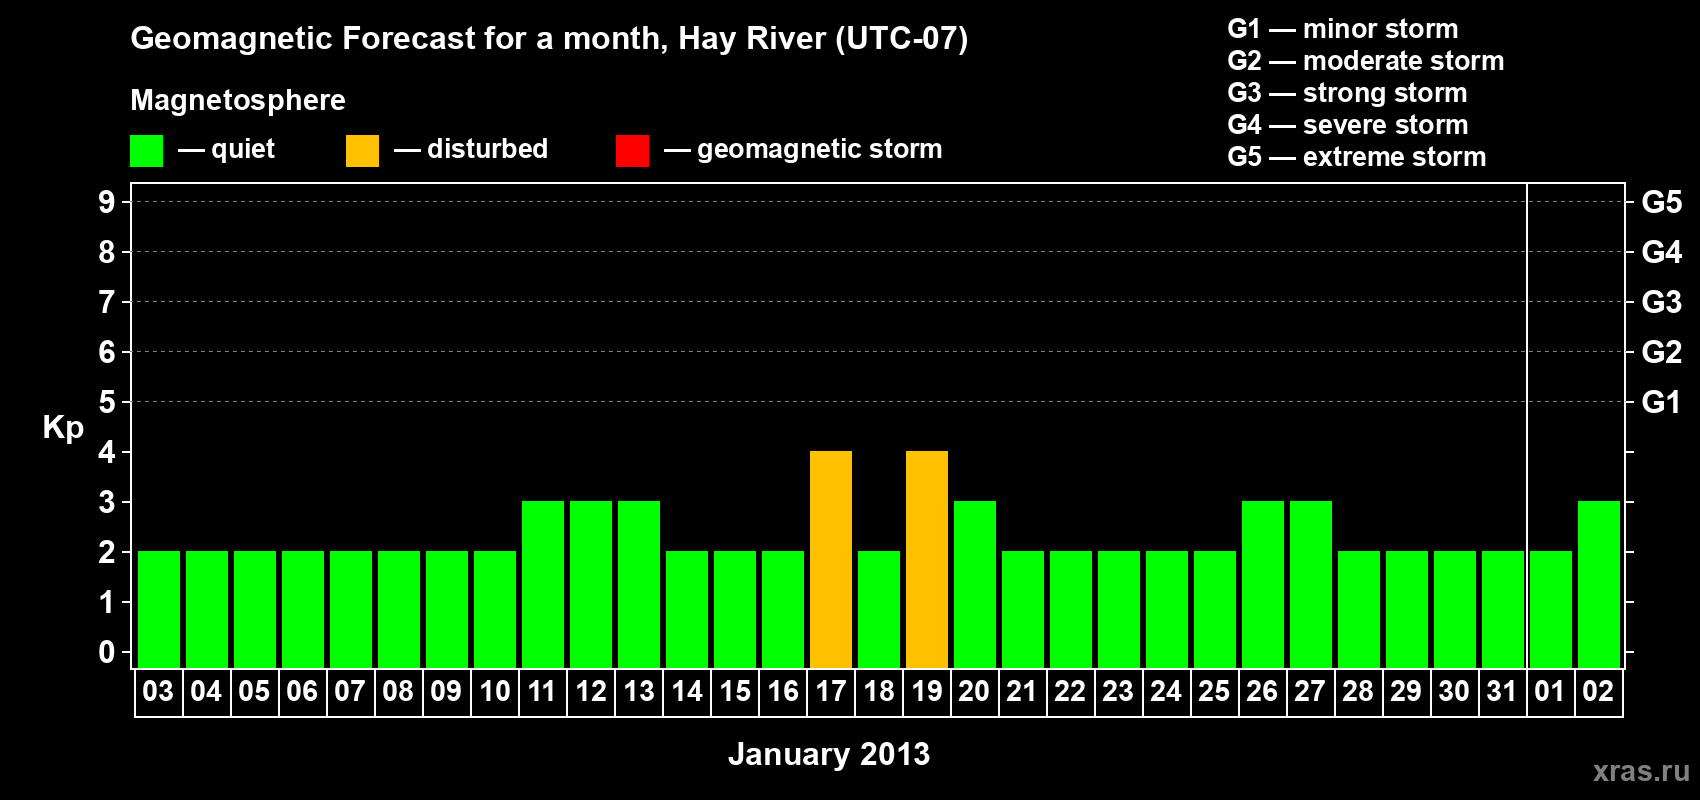Image resolution: width=1700 pixels, height=800 pixels.
Task: Click the orange bar for day 17
Action: coord(831,559)
